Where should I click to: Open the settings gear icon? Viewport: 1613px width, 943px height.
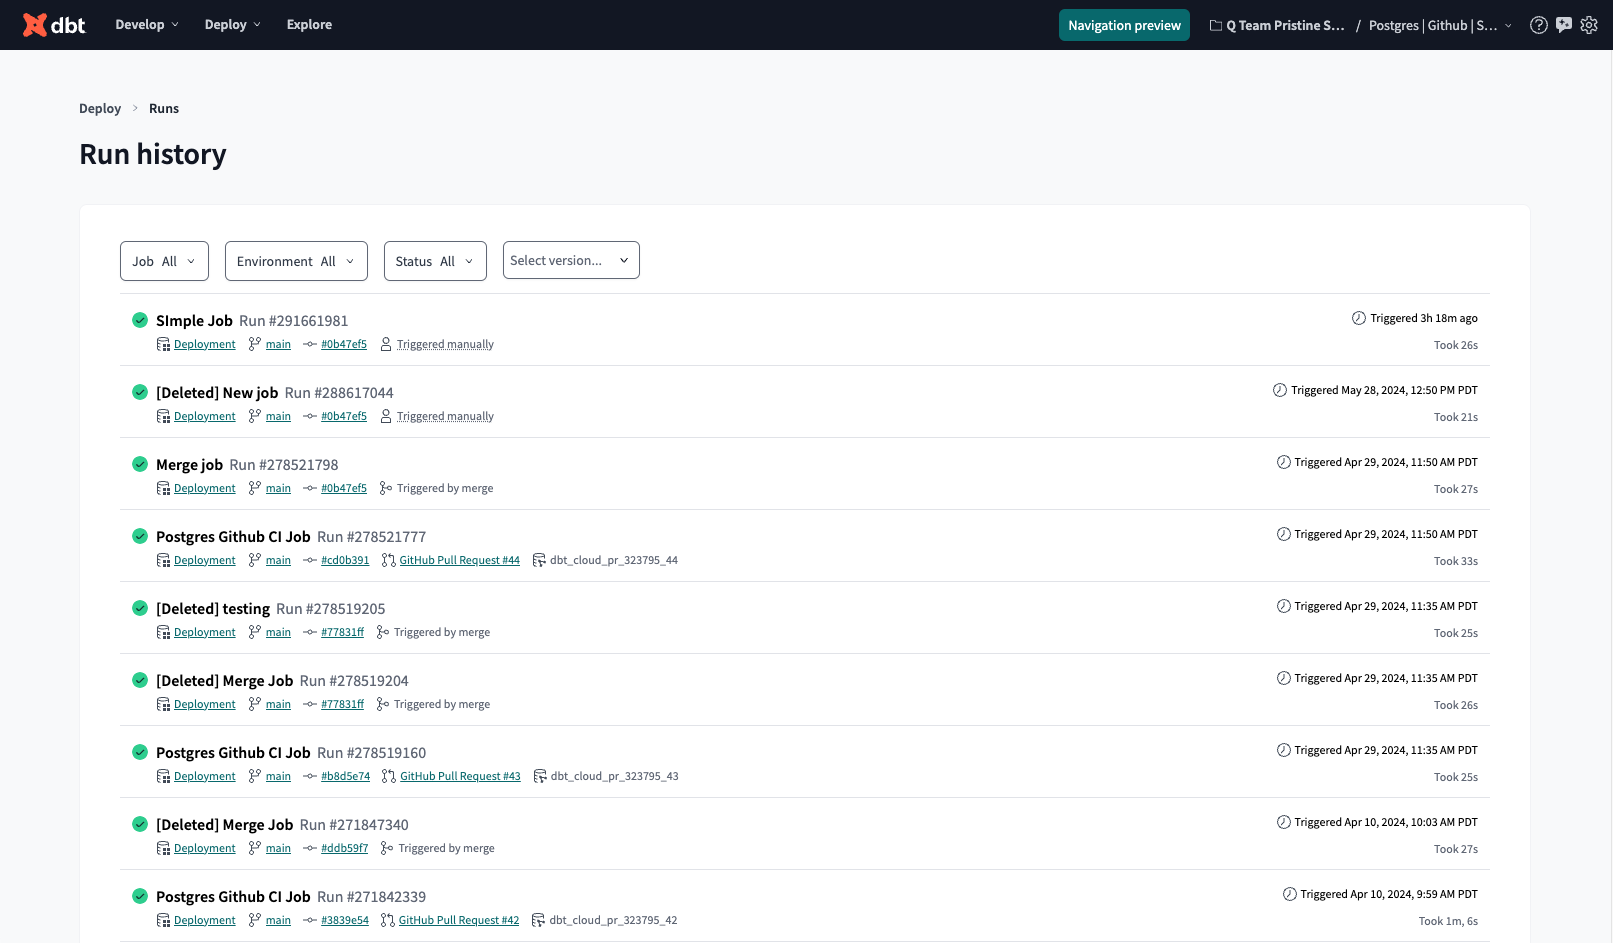coord(1589,24)
